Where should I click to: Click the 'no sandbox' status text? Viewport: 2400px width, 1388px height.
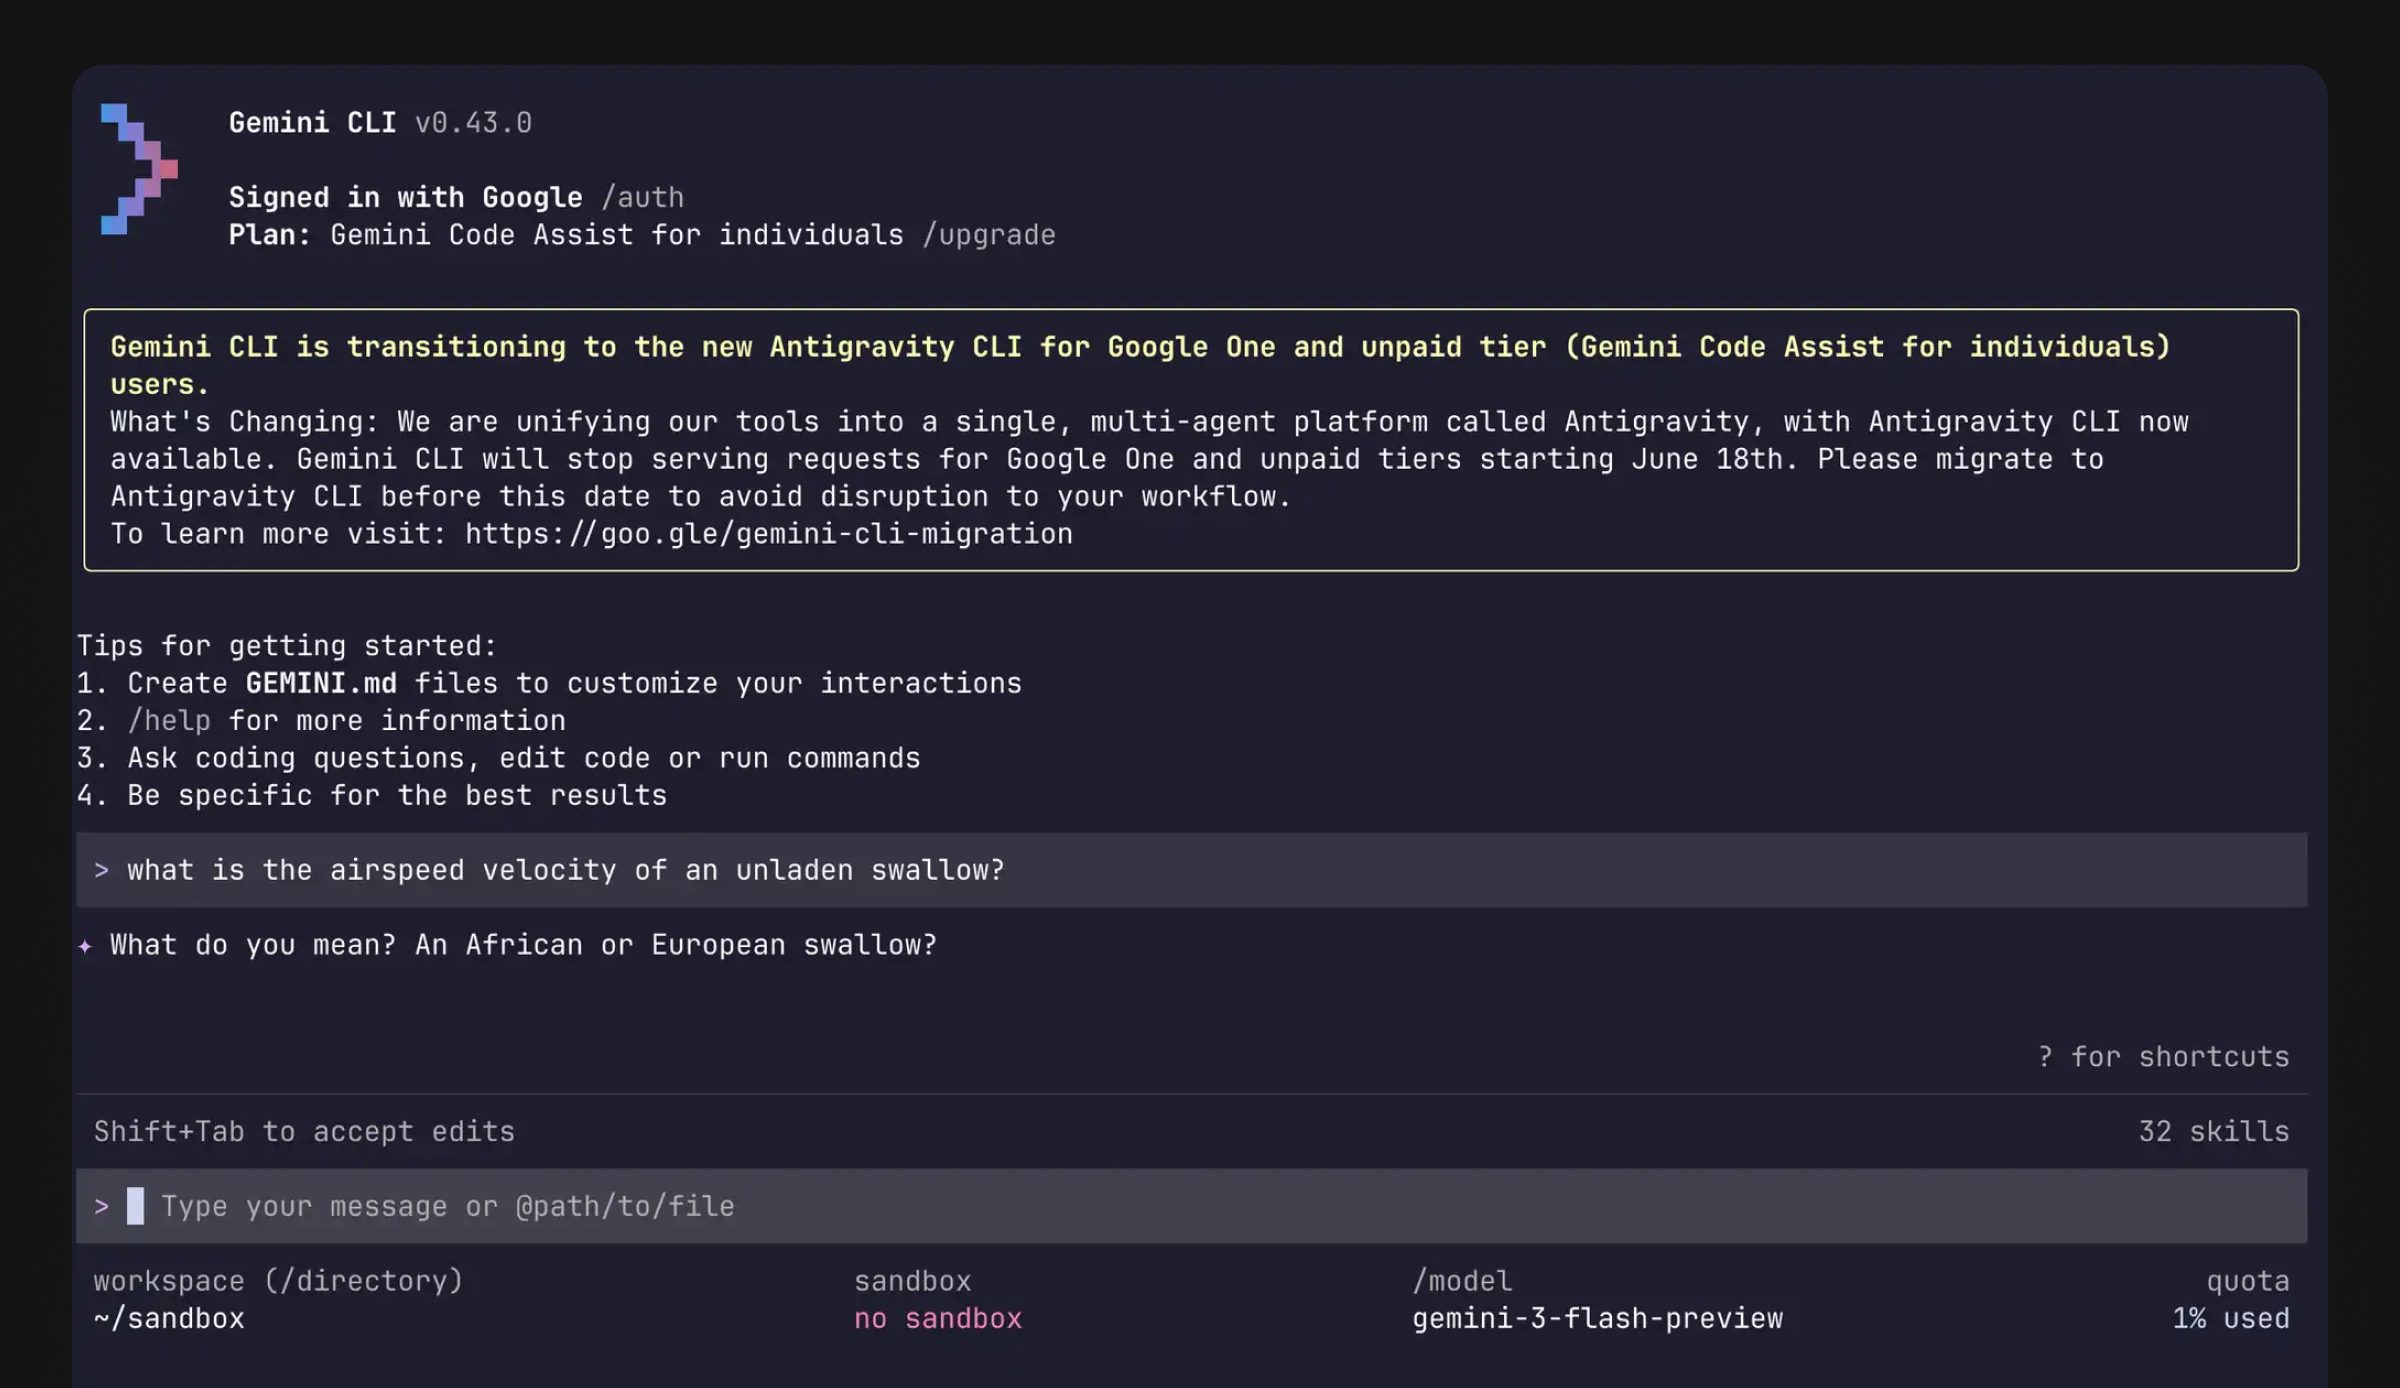pyautogui.click(x=937, y=1319)
